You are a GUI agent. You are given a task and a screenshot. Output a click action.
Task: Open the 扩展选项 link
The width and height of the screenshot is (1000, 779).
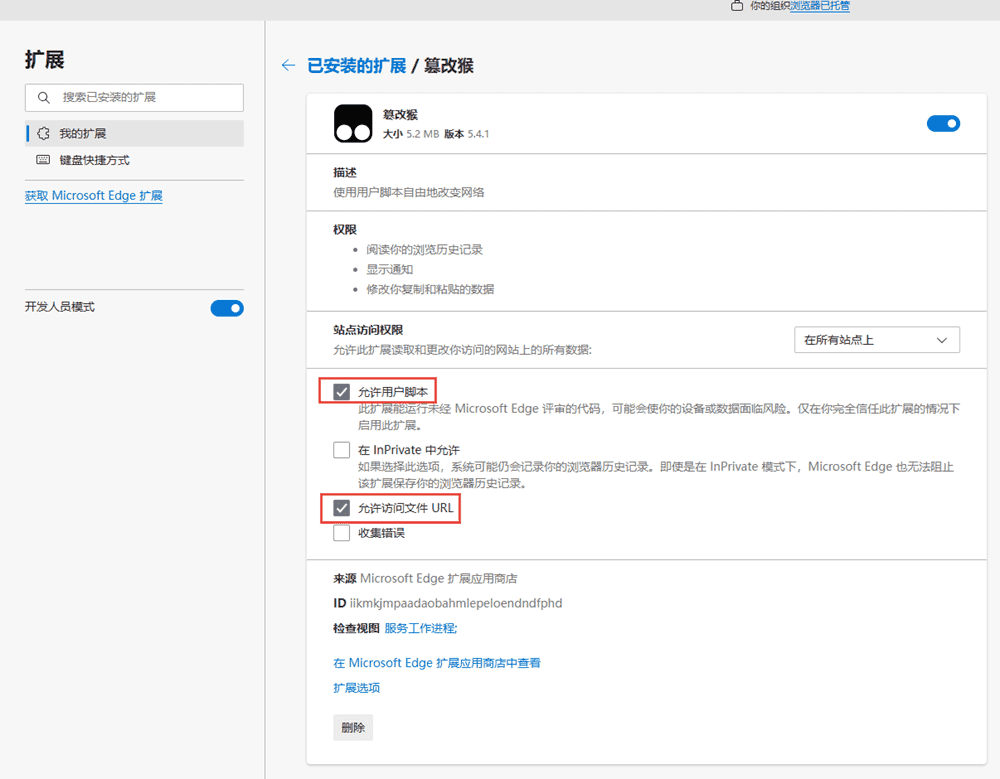point(356,688)
